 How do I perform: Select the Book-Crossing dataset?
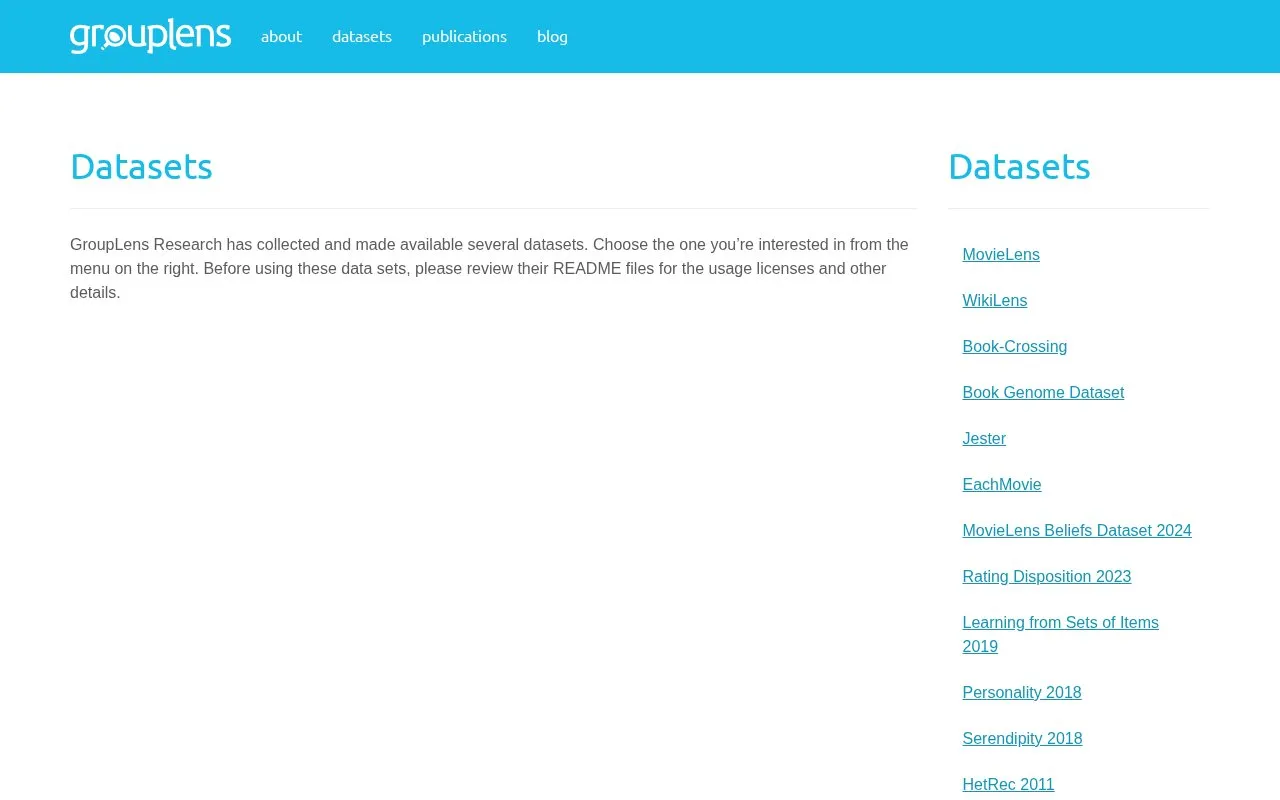click(x=1015, y=347)
